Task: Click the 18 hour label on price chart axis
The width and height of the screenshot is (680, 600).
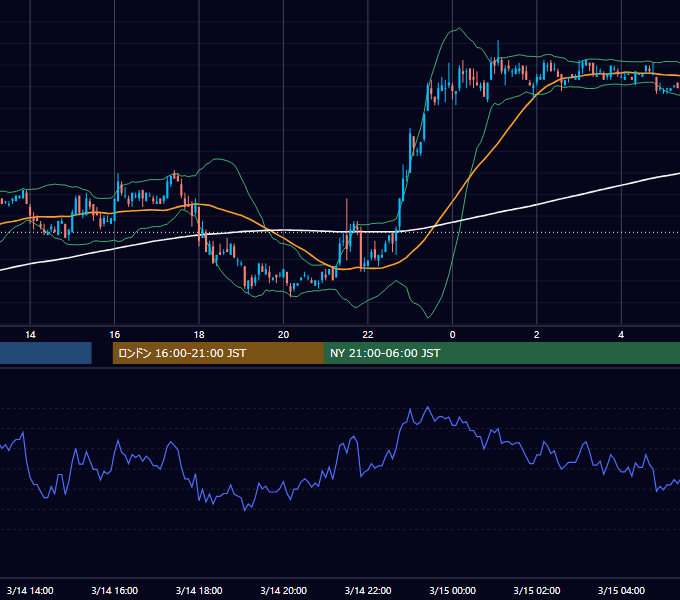Action: pos(199,335)
